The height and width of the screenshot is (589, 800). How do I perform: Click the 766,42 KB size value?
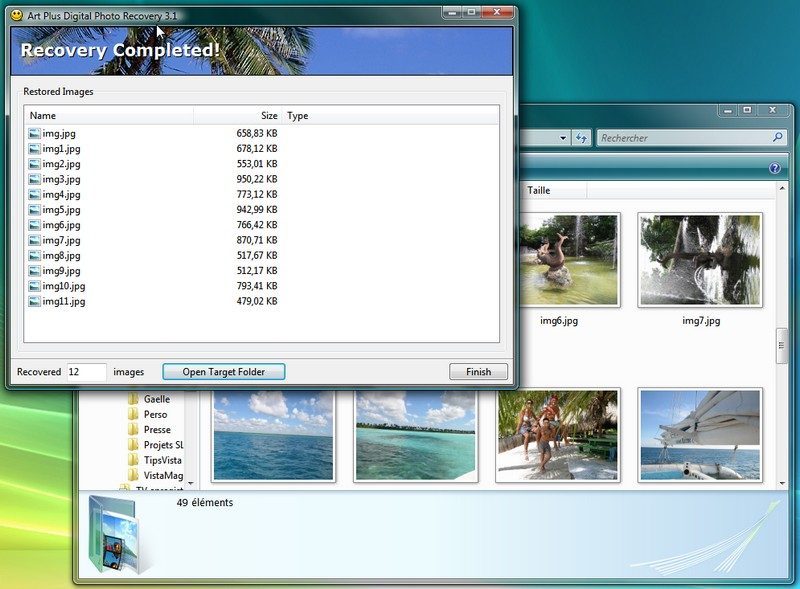[257, 225]
